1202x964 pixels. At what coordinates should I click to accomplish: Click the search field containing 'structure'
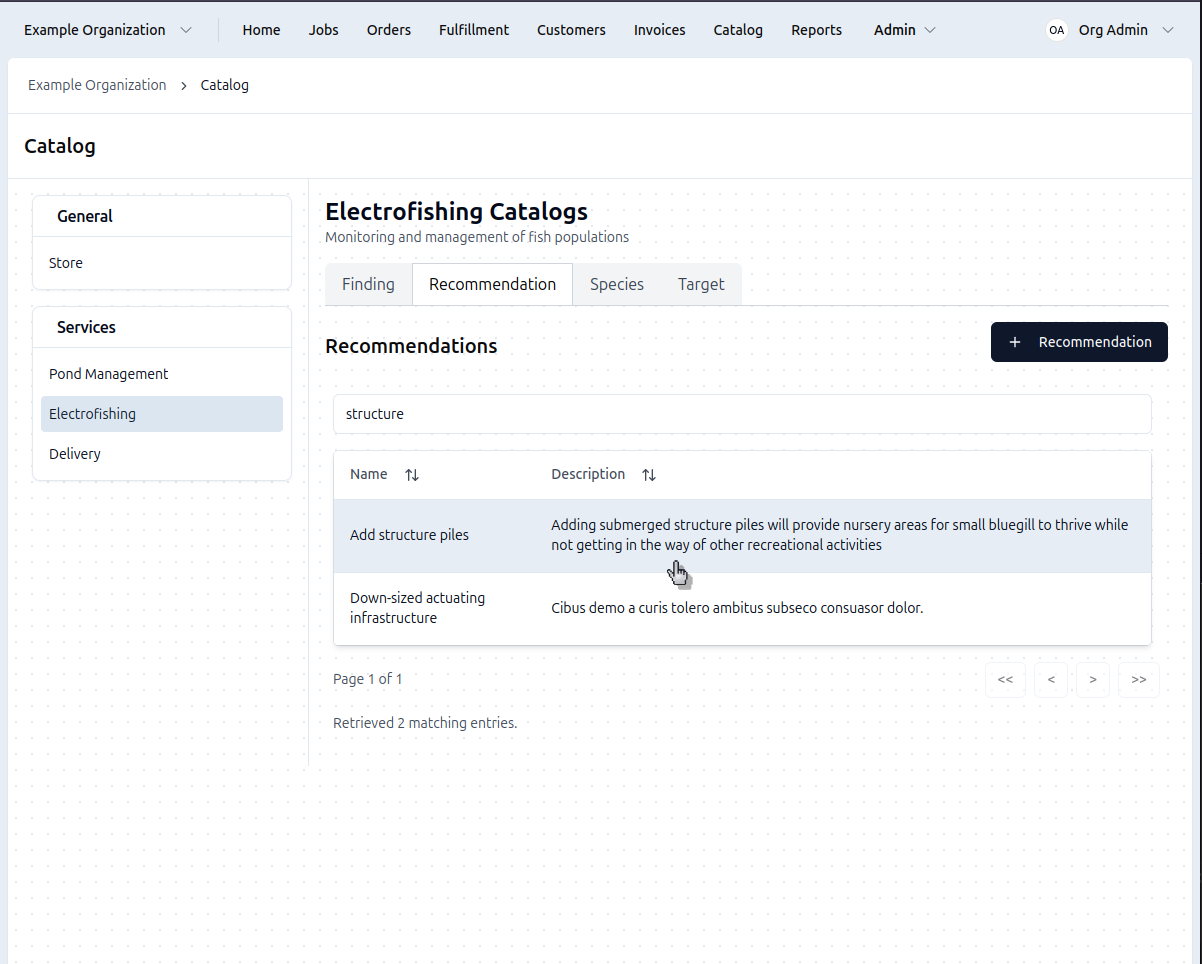click(x=741, y=414)
